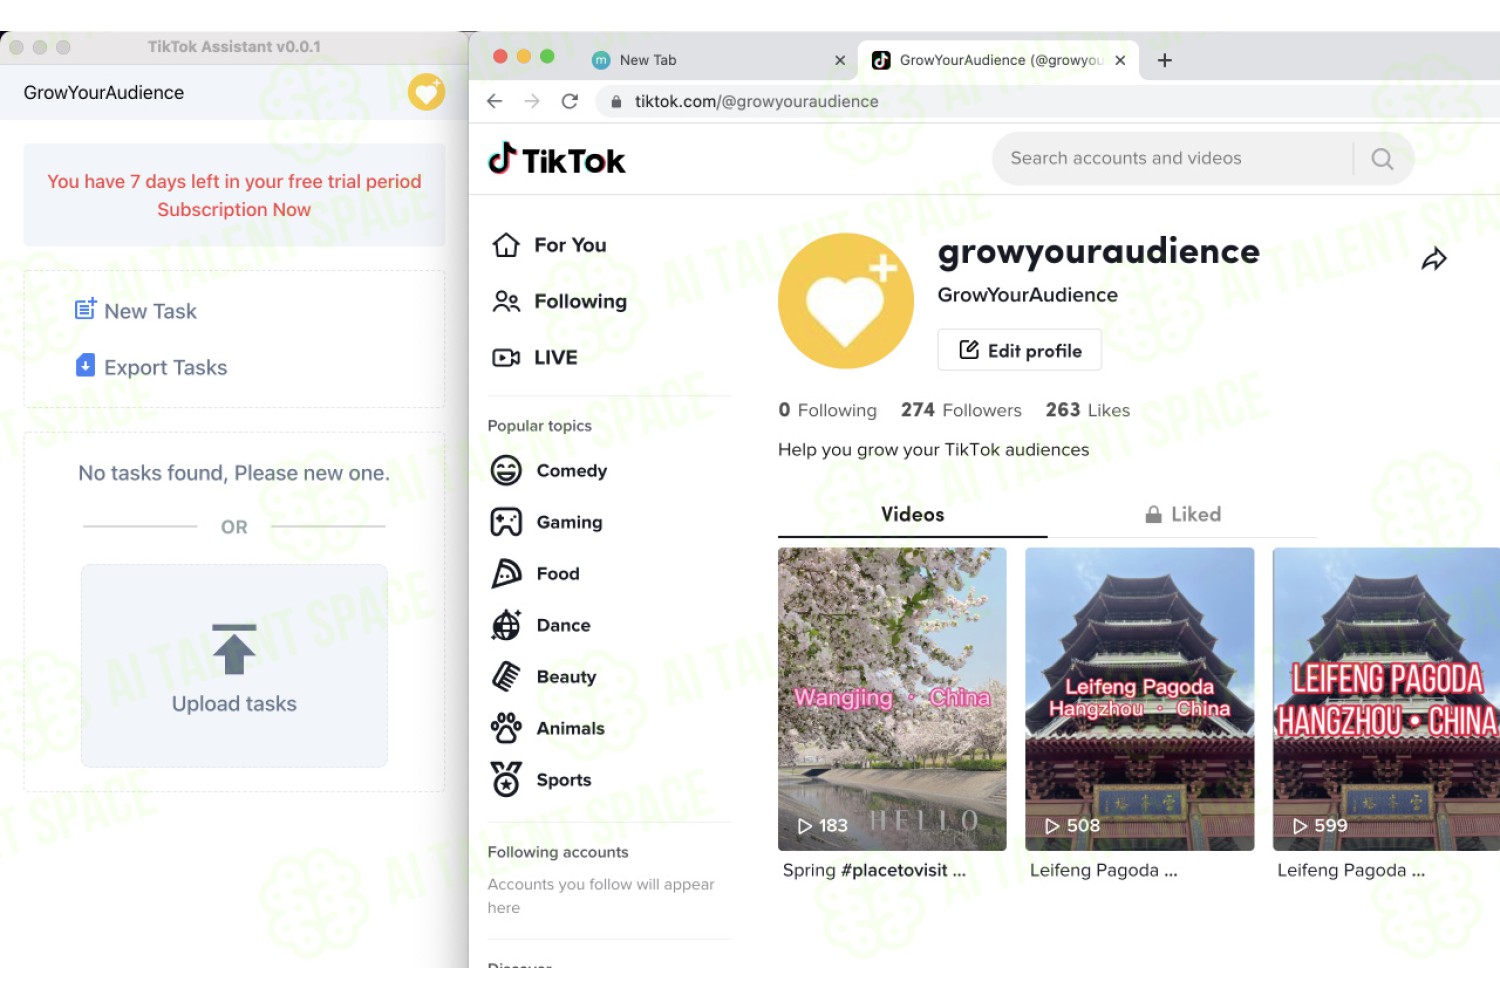The height and width of the screenshot is (1000, 1500).
Task: Click the Gaming controller icon
Action: point(506,522)
